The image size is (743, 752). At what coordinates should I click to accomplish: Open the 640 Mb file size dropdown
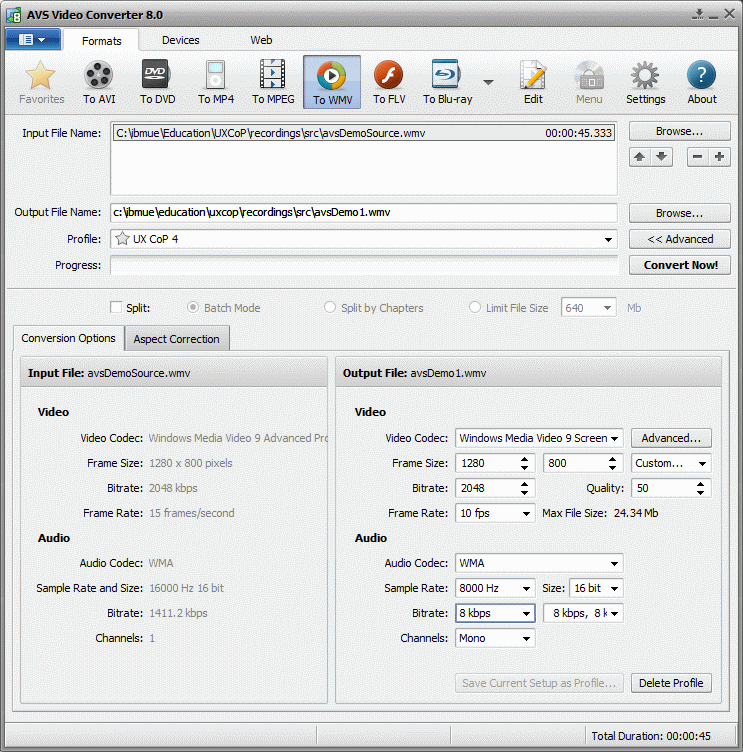(589, 308)
